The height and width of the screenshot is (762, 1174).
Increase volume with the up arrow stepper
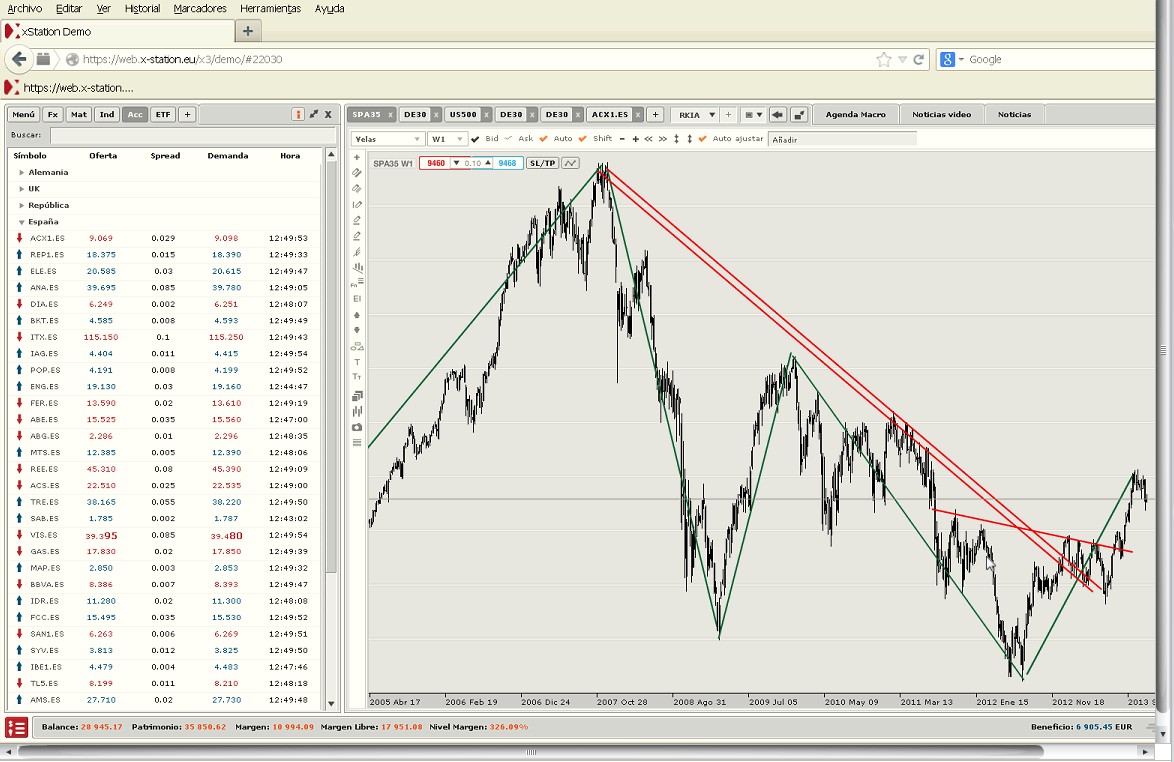[x=487, y=163]
